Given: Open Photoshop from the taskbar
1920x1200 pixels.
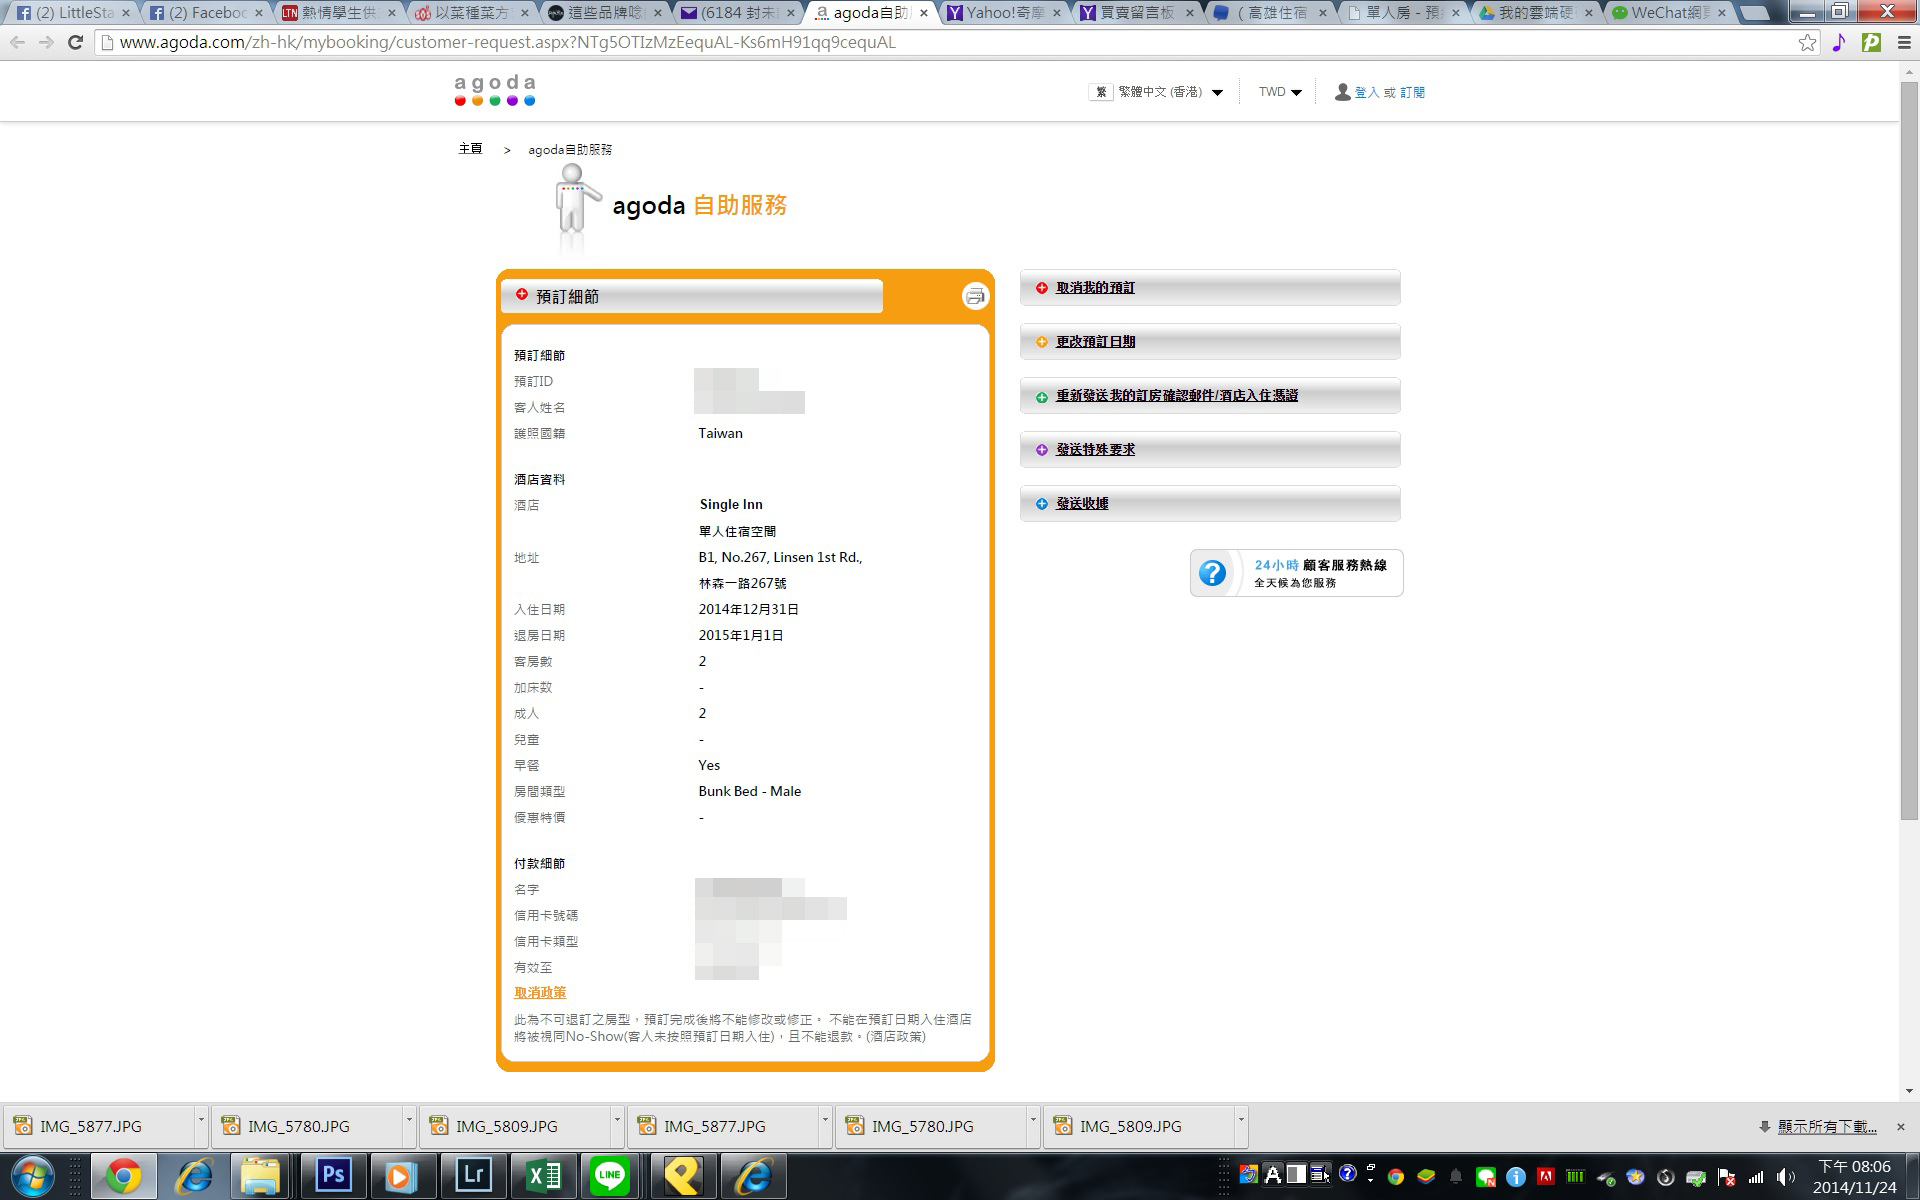Looking at the screenshot, I should (332, 1175).
